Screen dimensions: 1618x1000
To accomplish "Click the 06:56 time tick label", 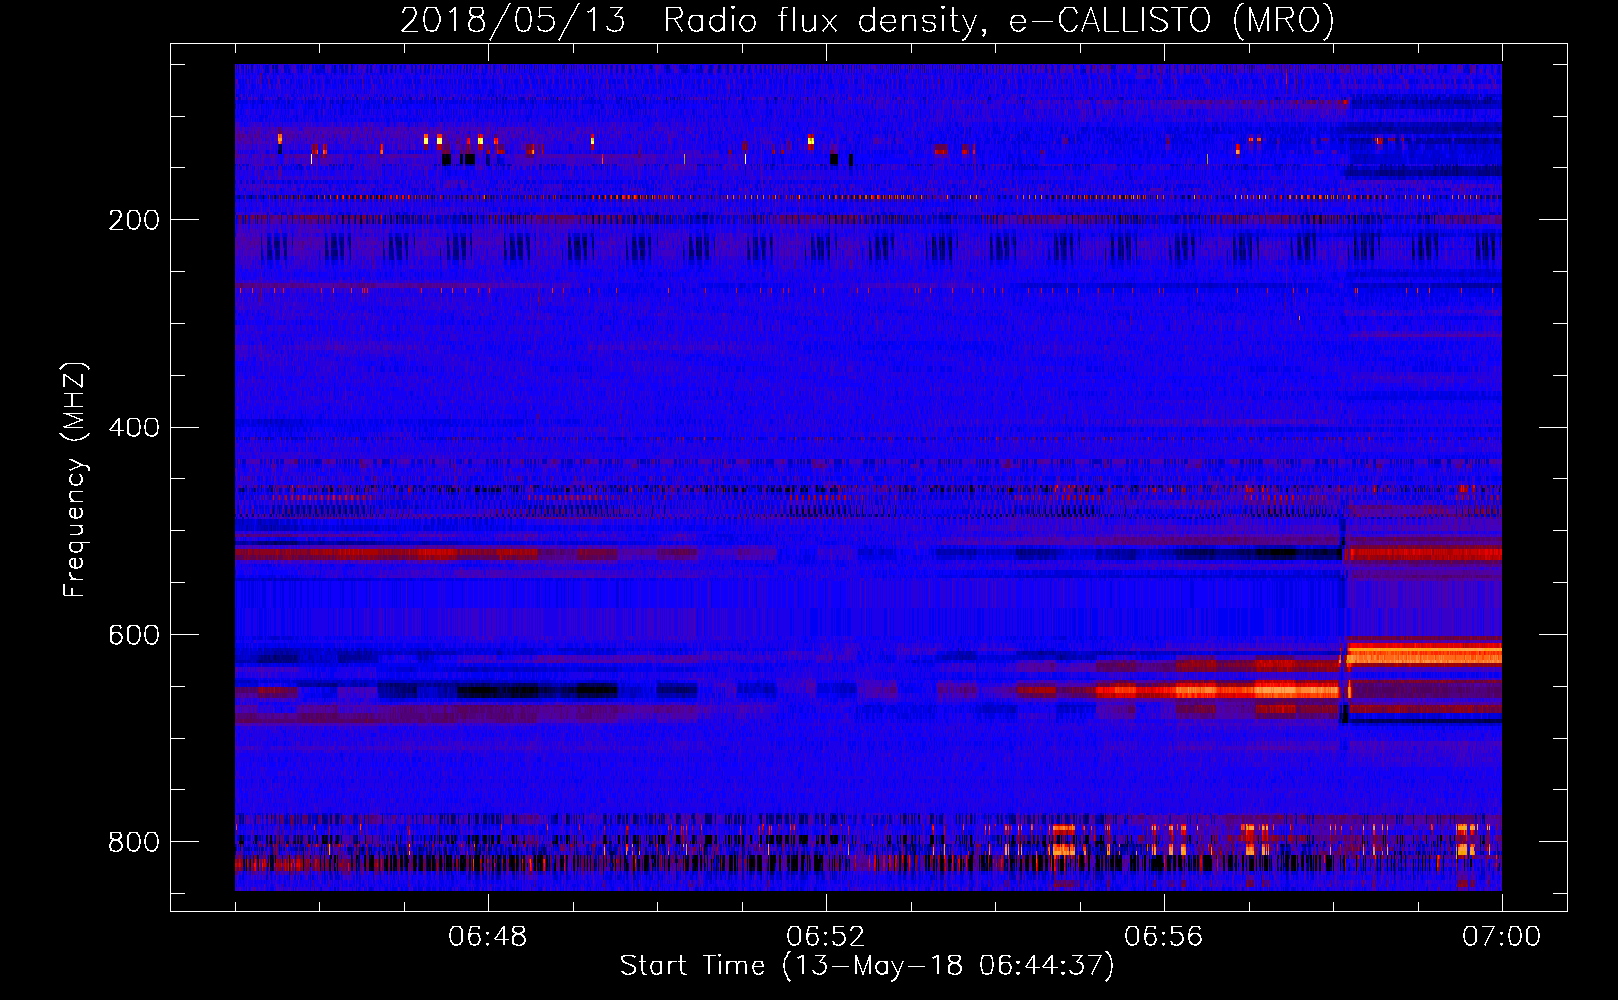I will coord(1164,937).
